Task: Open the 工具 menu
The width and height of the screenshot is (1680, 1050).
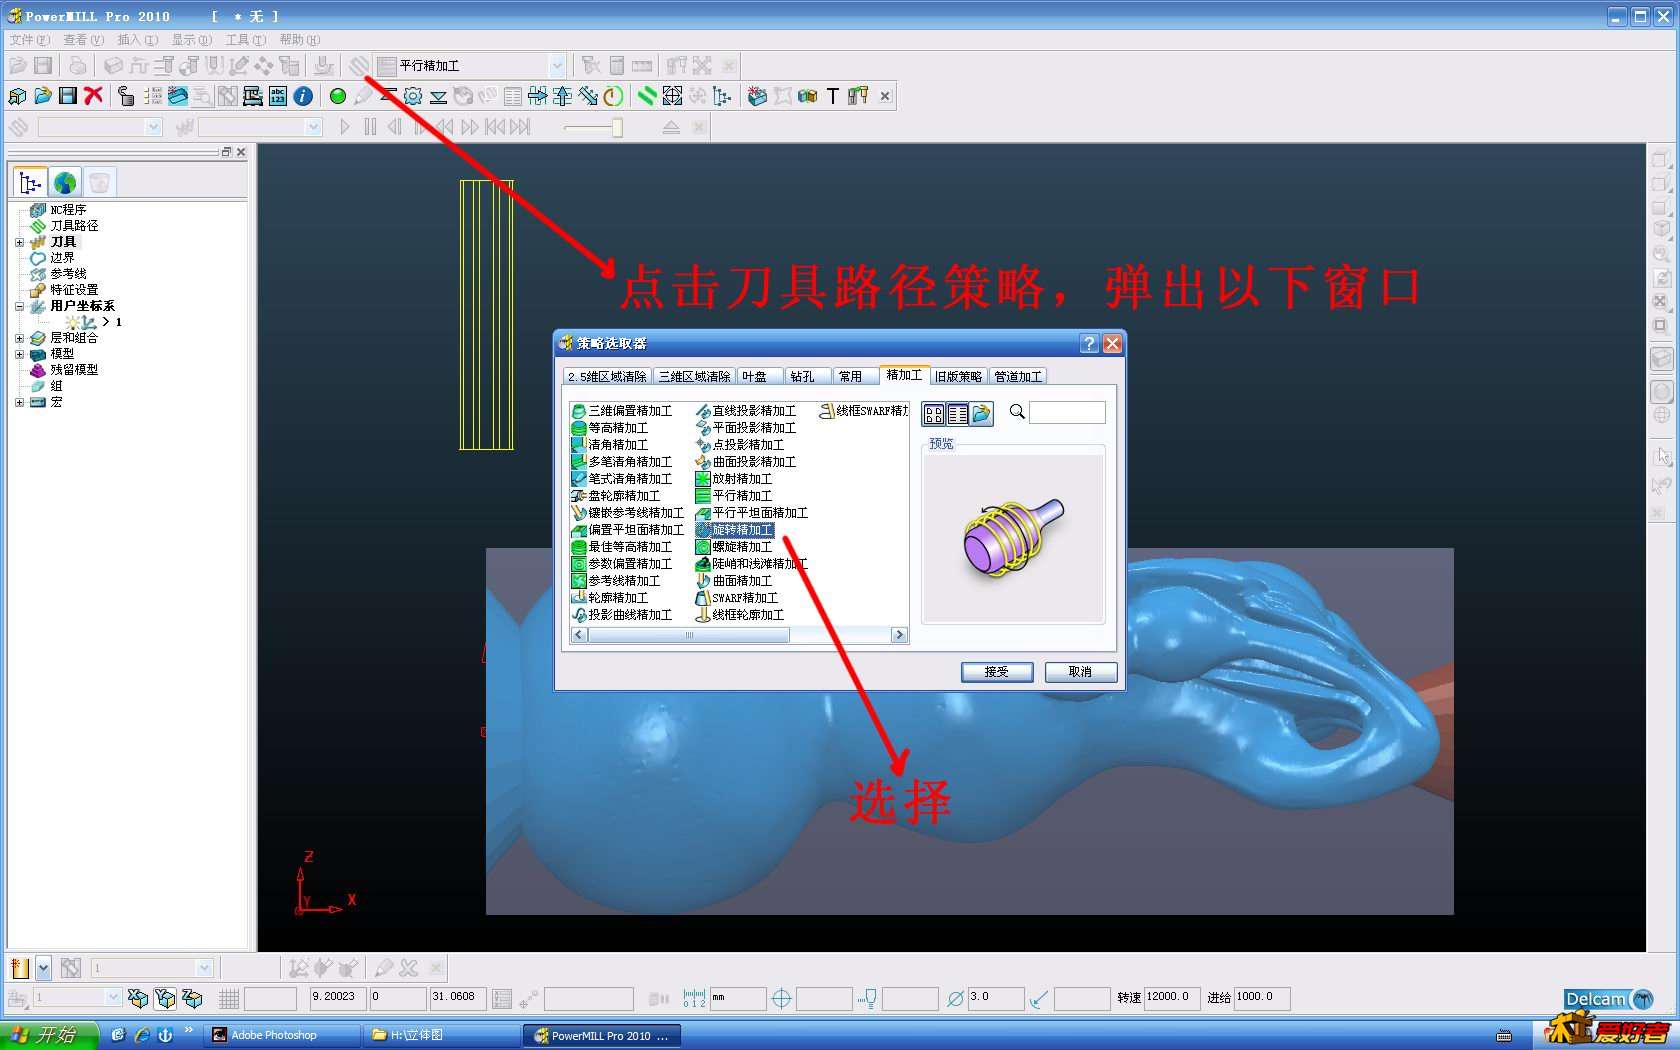Action: pyautogui.click(x=245, y=40)
